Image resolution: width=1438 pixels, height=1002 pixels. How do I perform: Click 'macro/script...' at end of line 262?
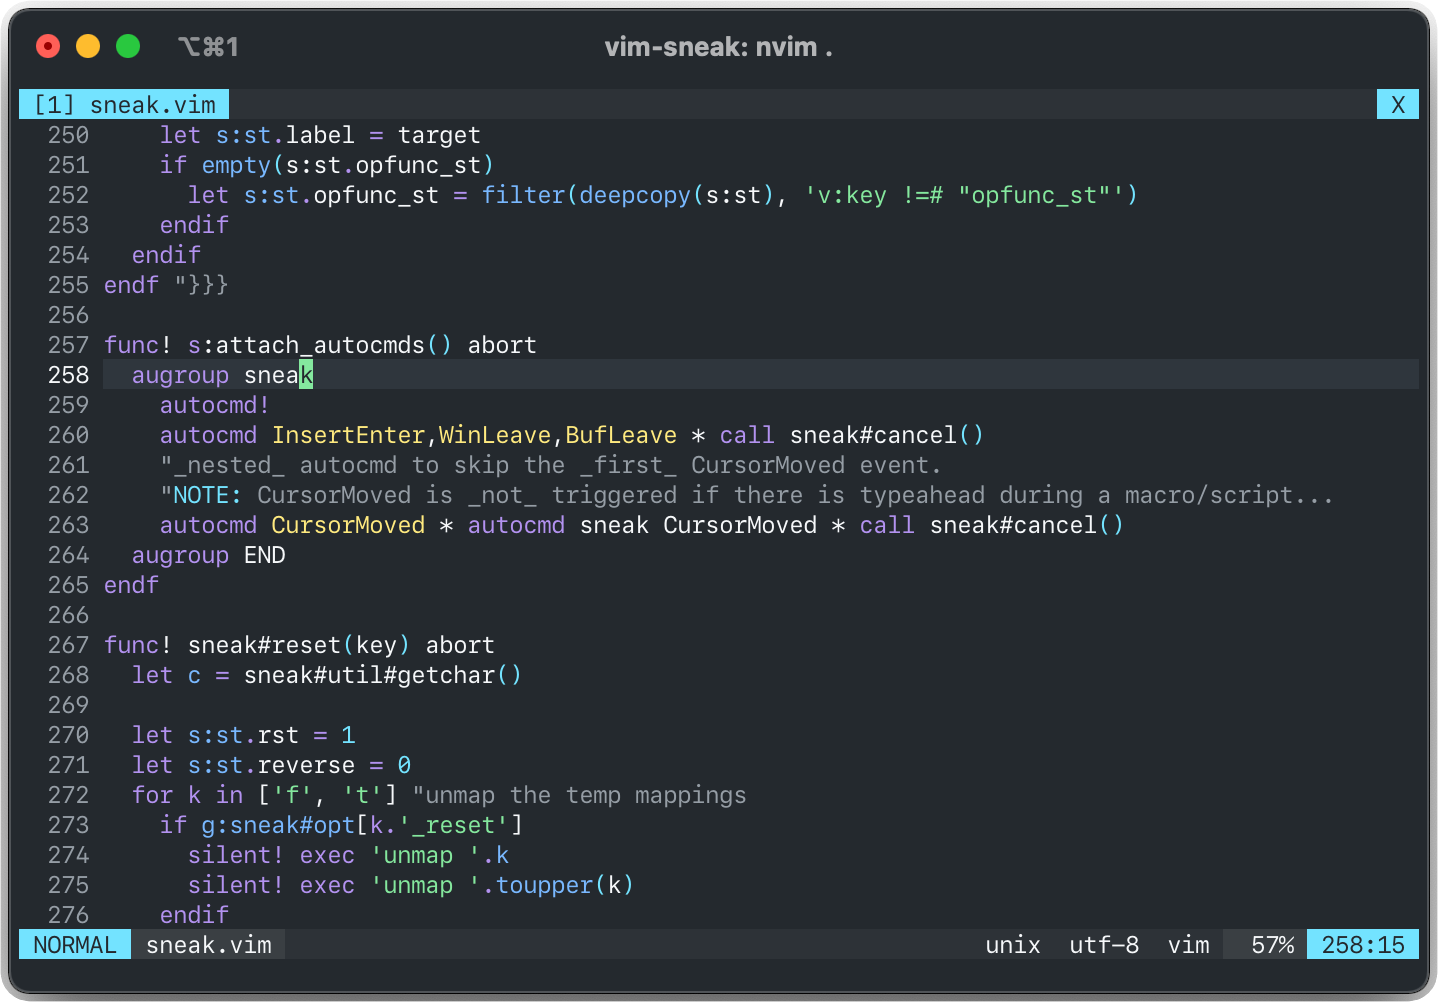pos(1229,495)
